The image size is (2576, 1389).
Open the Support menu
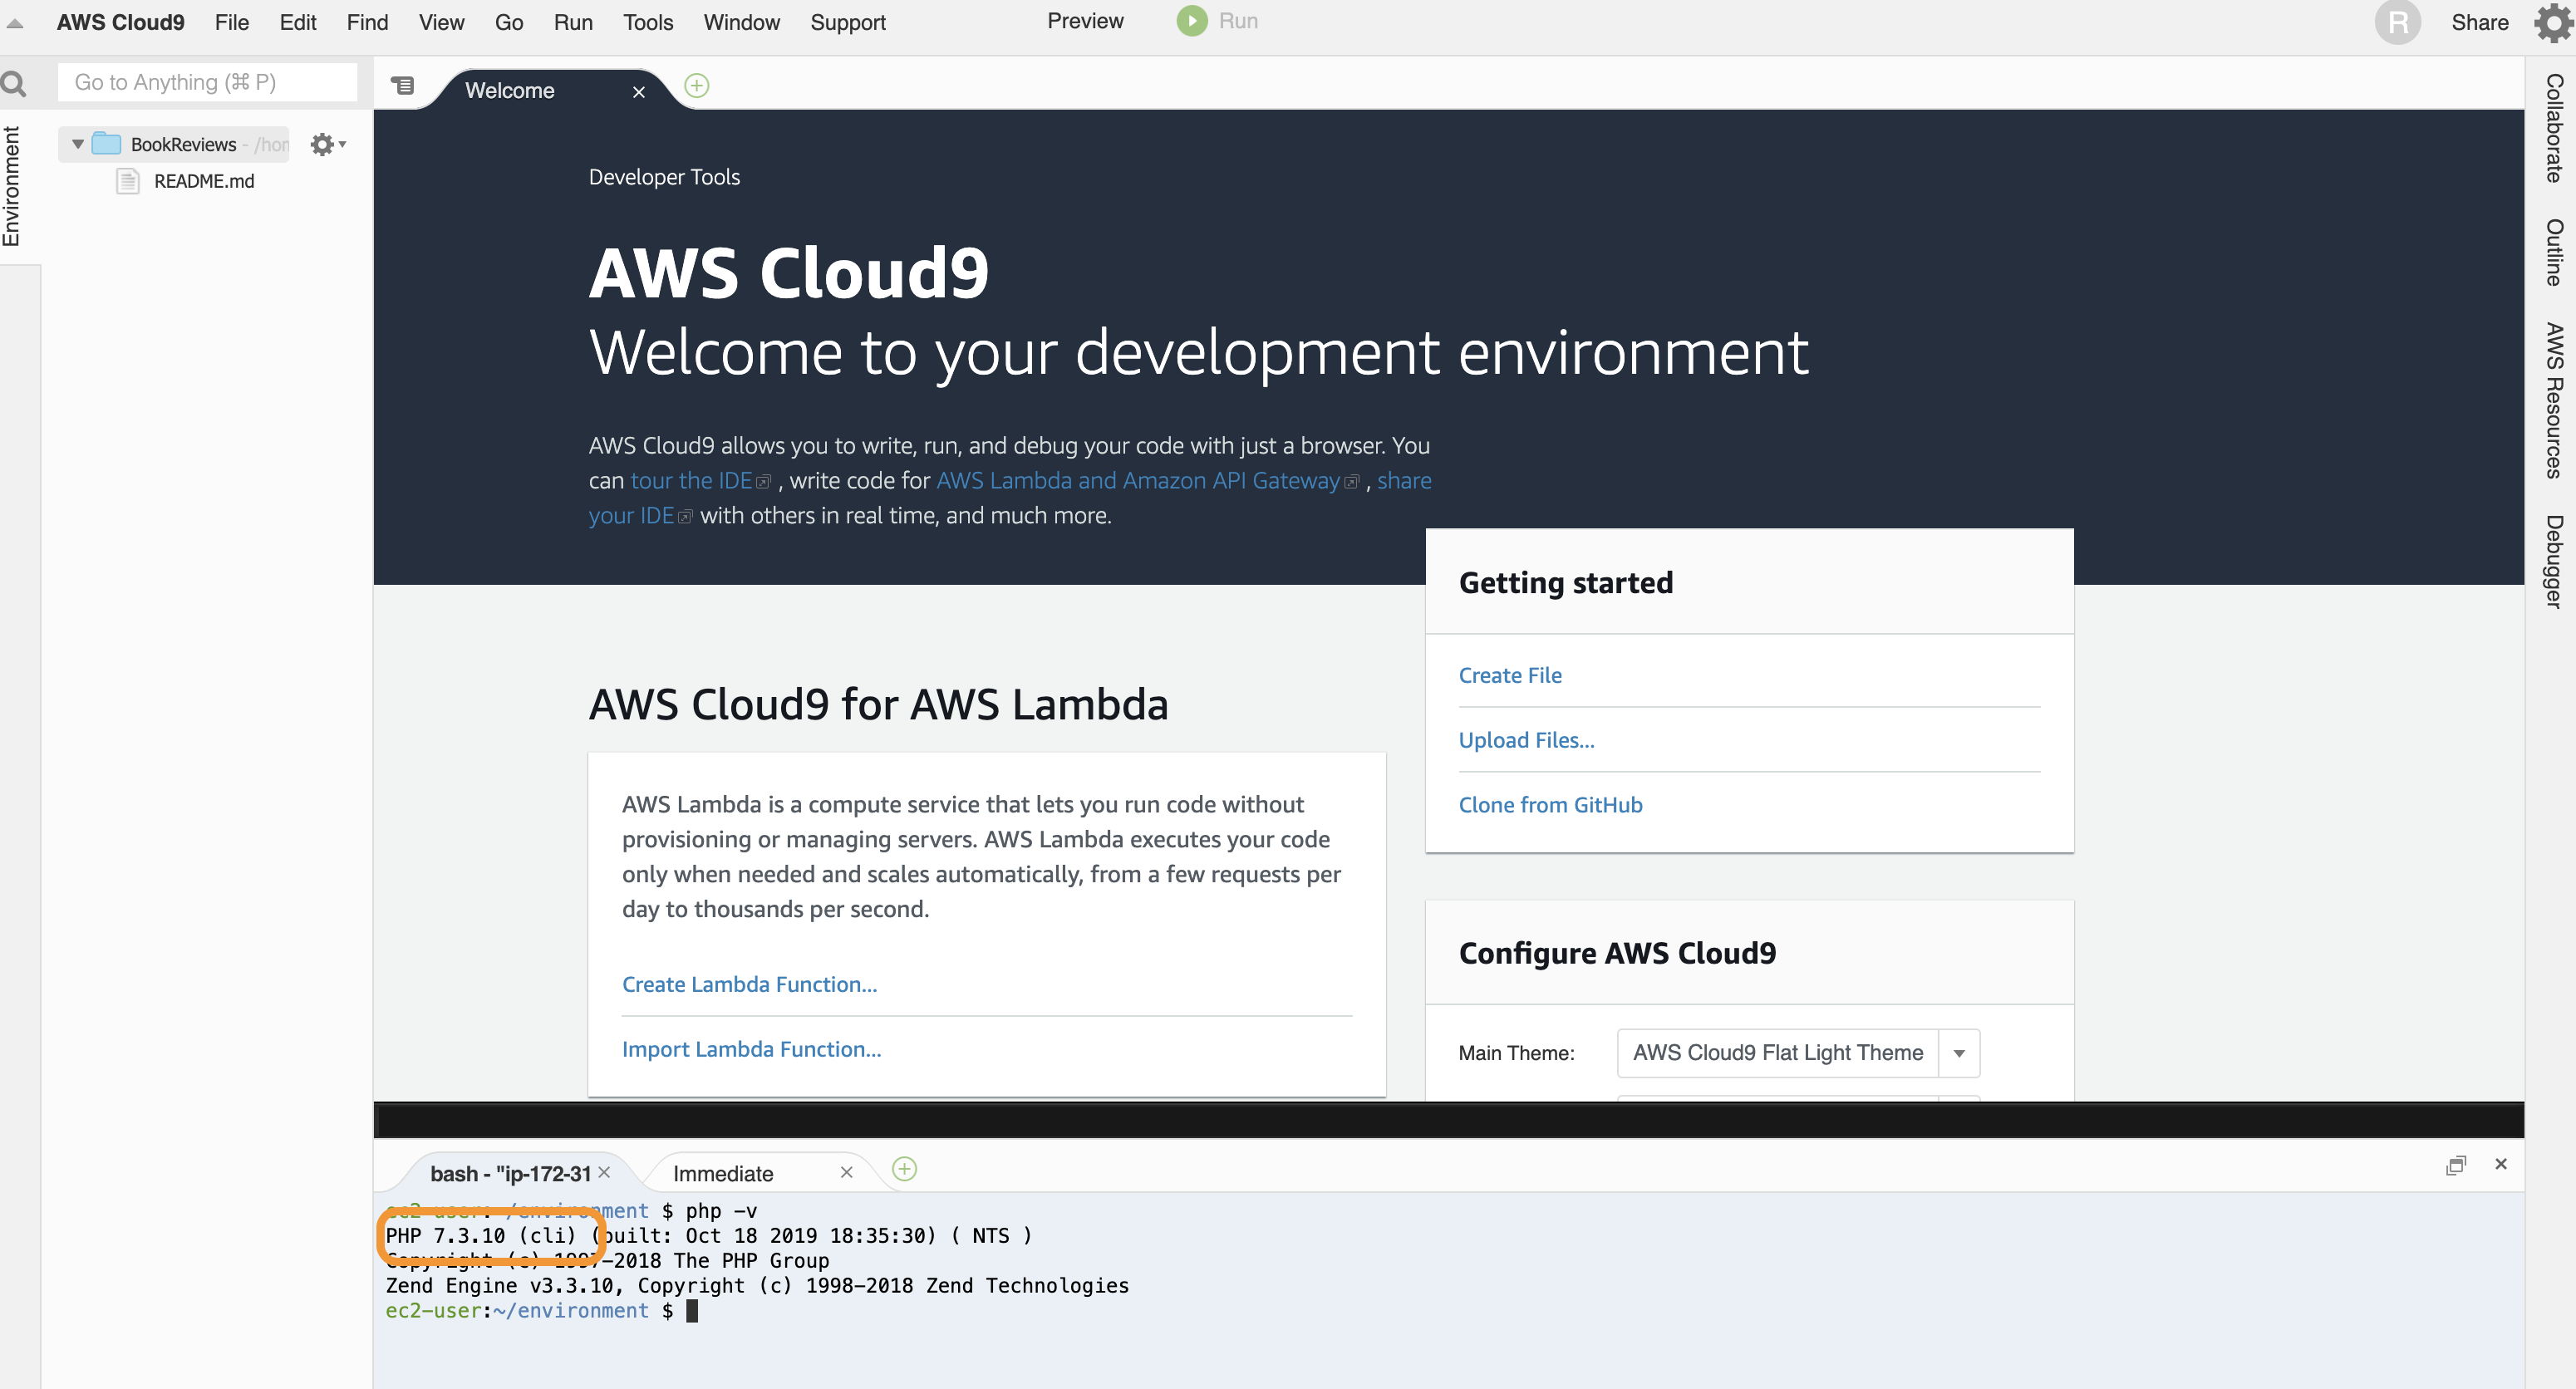[848, 22]
